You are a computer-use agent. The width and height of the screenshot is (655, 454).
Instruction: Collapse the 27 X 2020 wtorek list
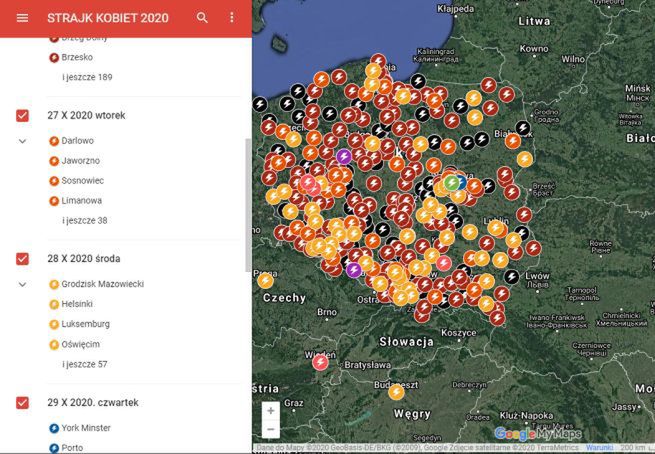[x=23, y=141]
